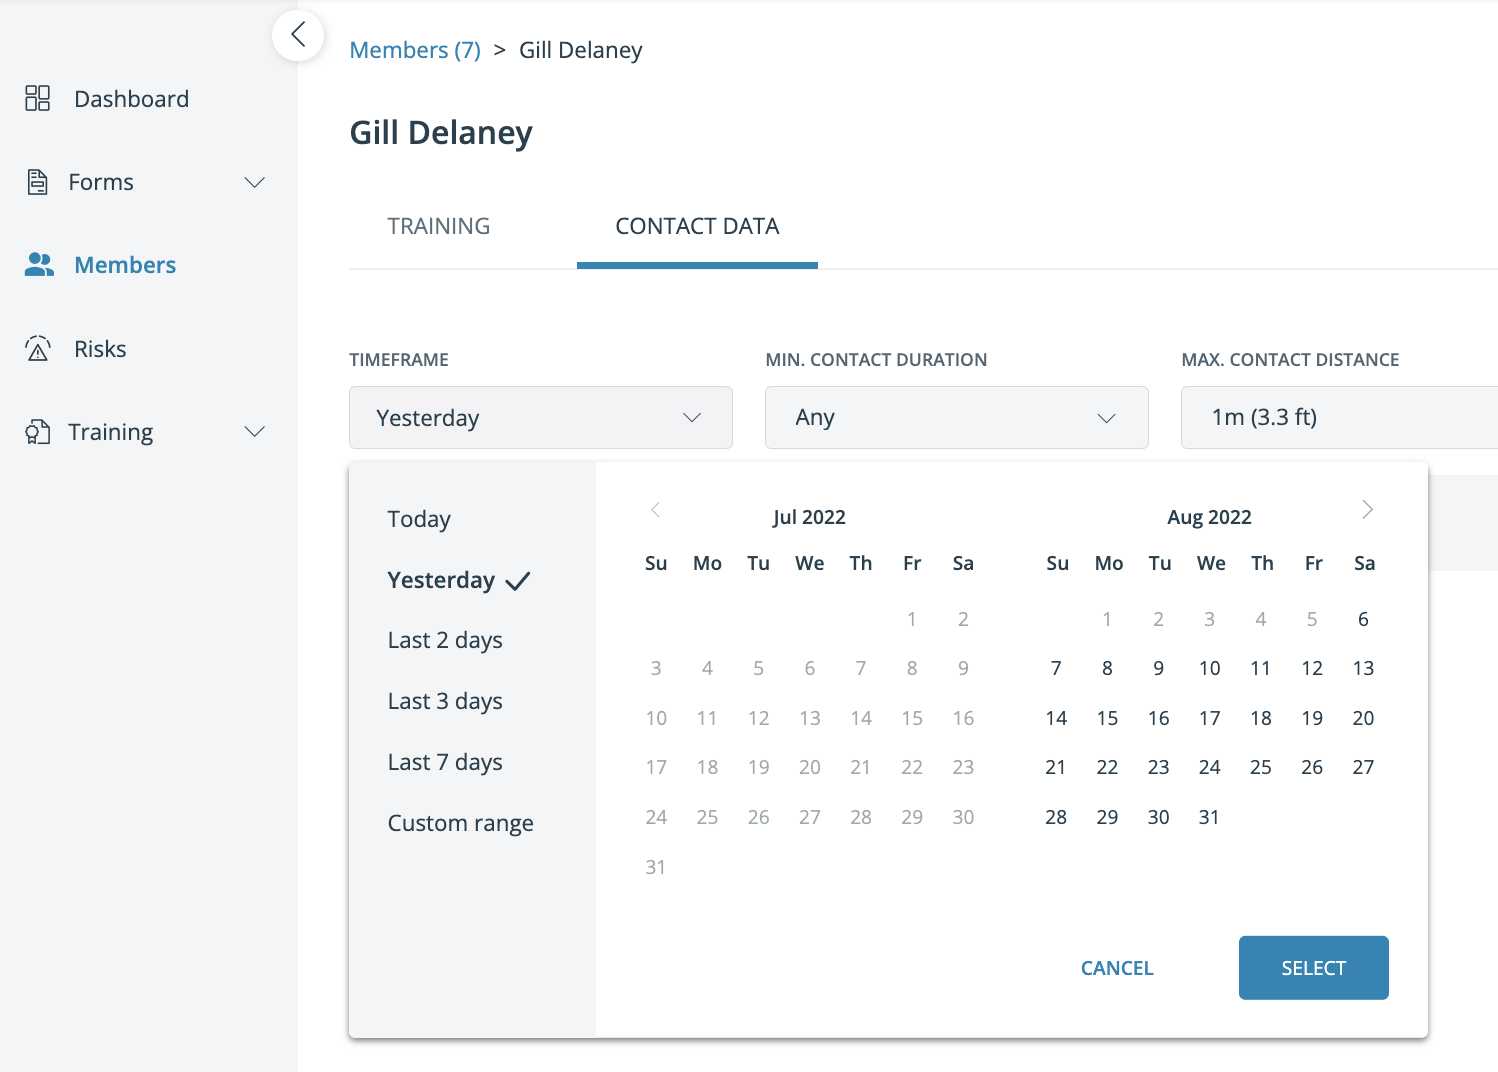Open Training in the sidebar
Viewport: 1498px width, 1072px height.
[111, 432]
